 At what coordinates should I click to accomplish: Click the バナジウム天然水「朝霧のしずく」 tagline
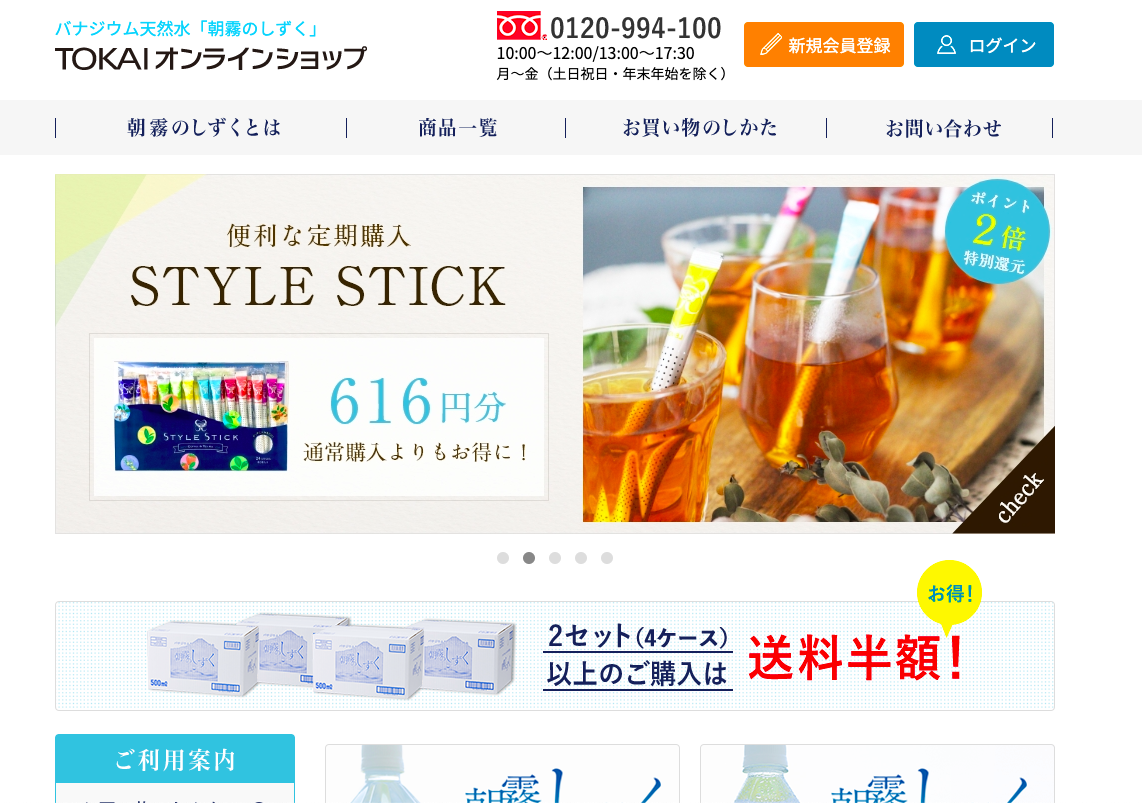[188, 29]
